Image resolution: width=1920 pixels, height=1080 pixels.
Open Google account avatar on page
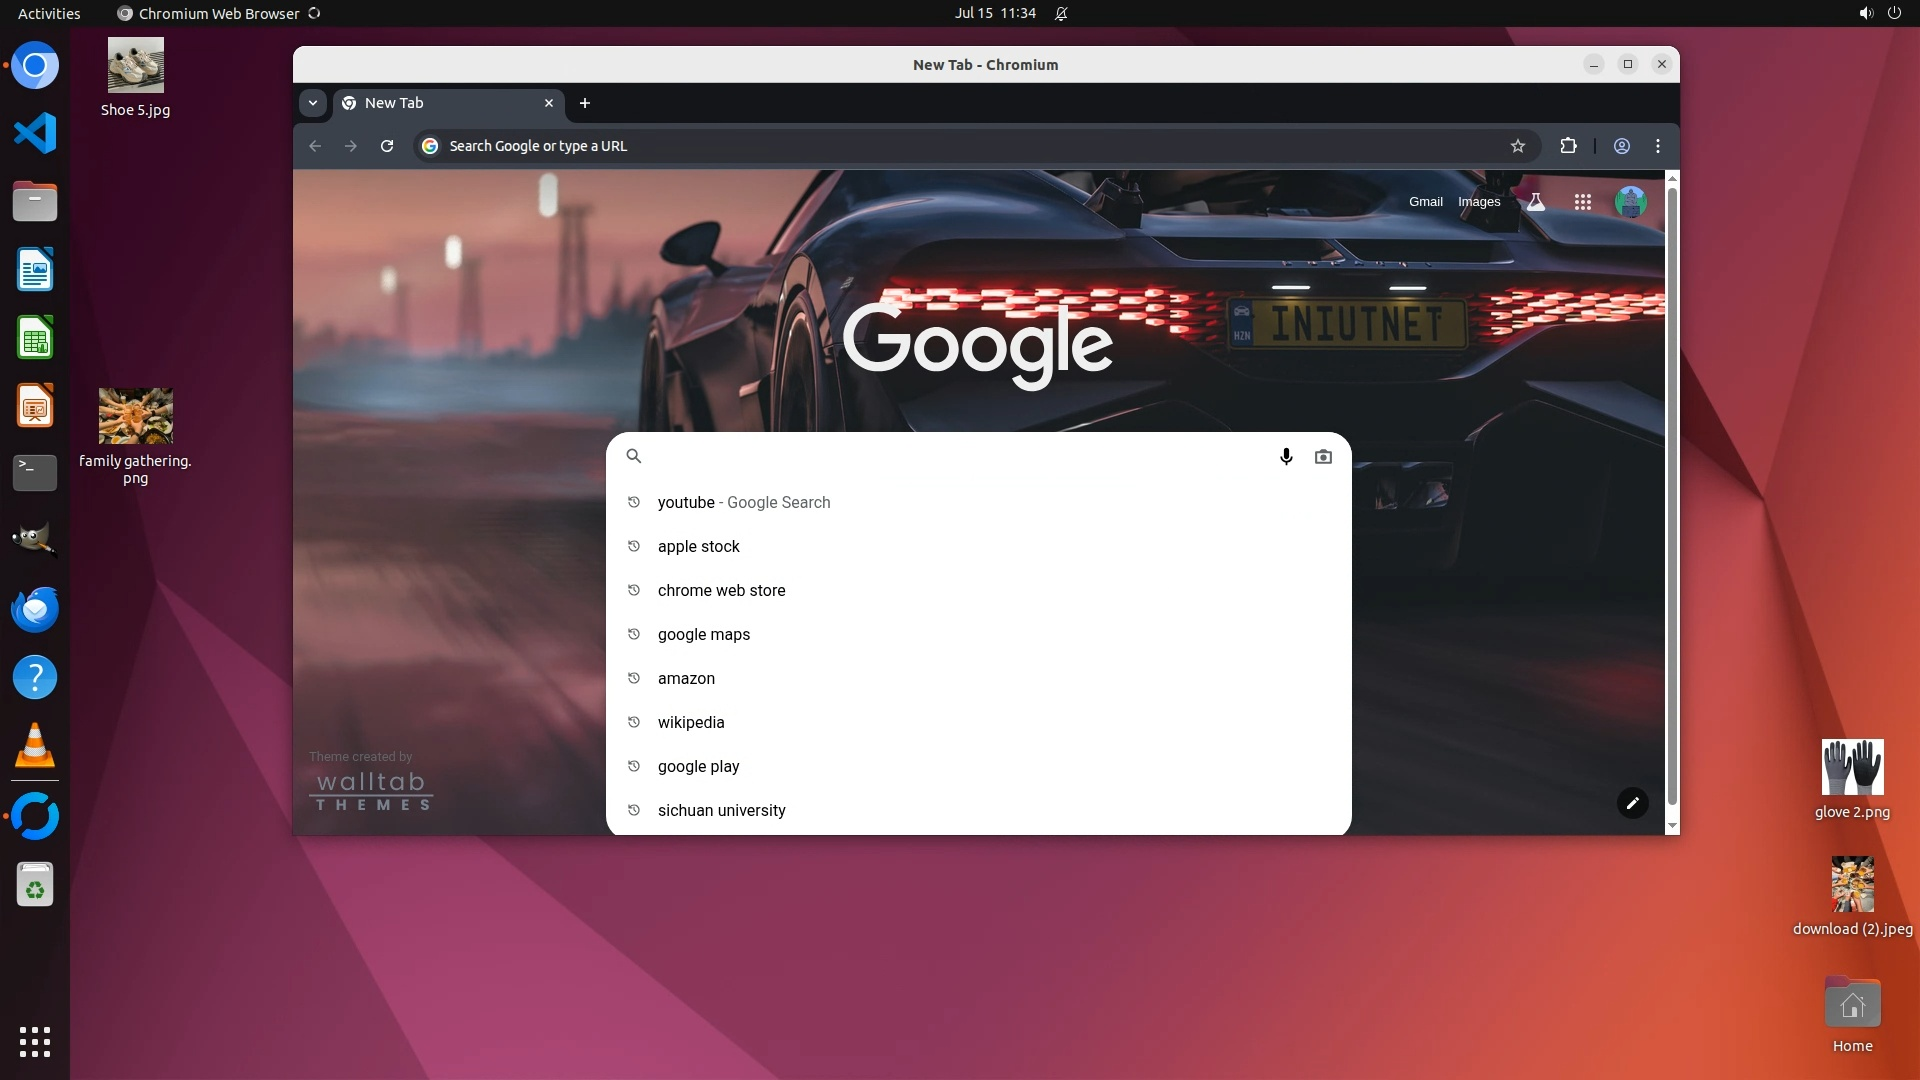click(1630, 202)
